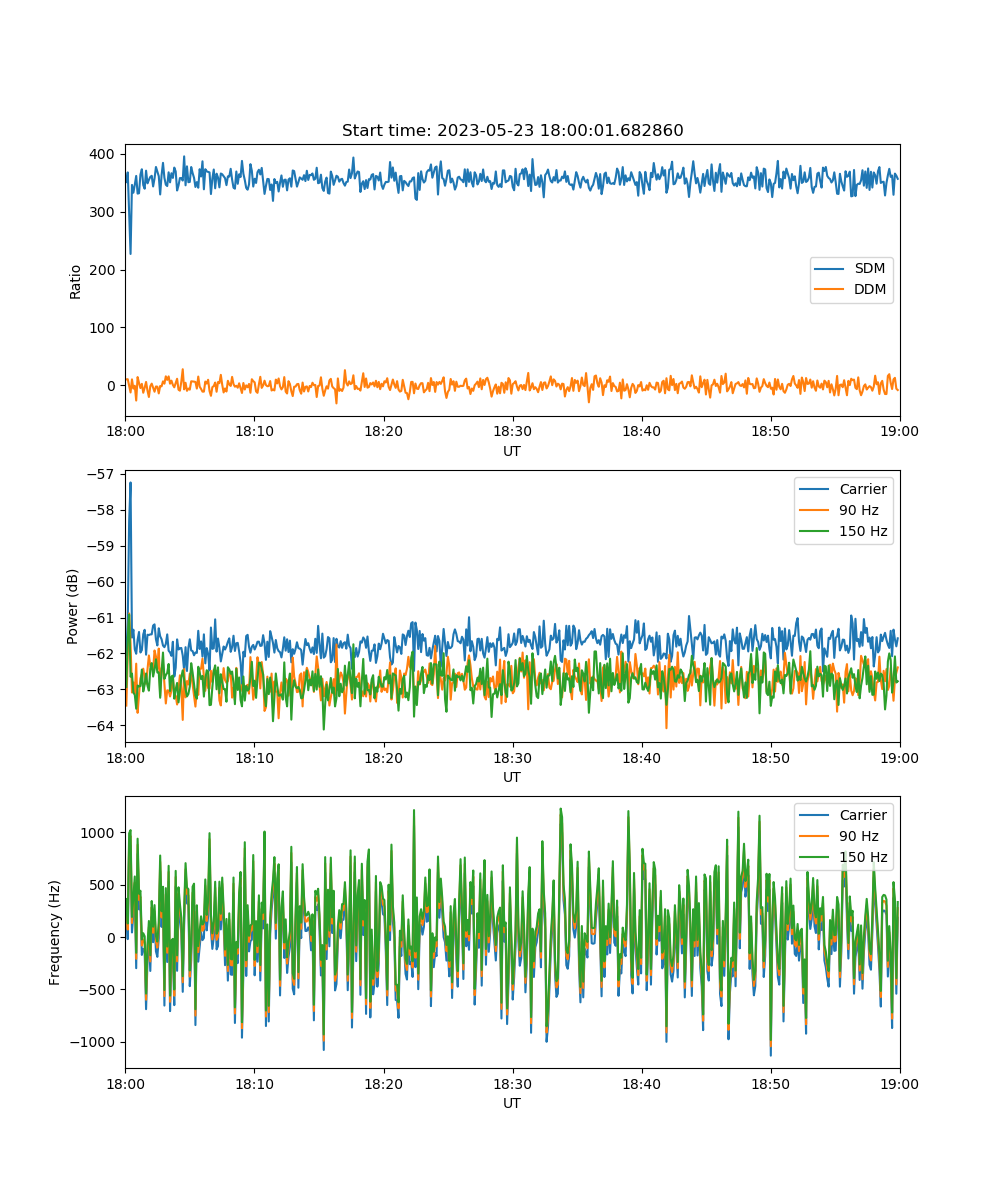Click the 18:30 tick label under the top plot
This screenshot has height=1200, width=1000.
512,431
